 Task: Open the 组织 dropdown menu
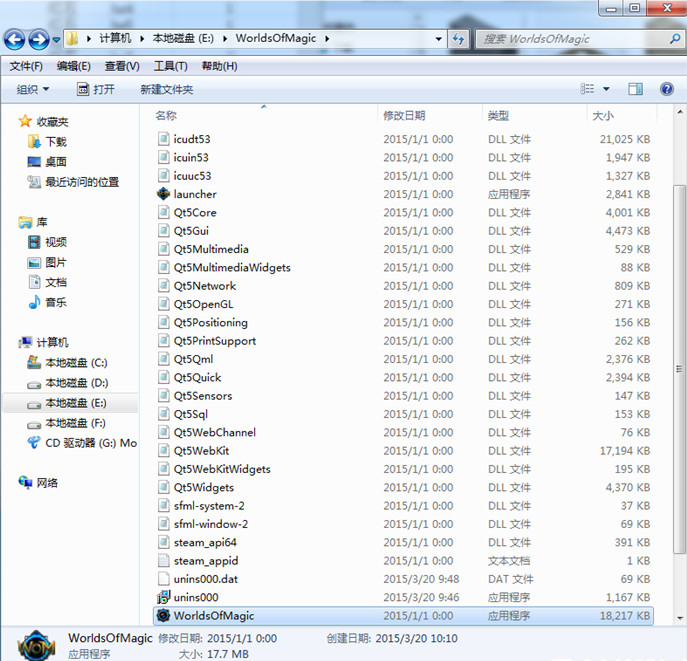click(33, 89)
